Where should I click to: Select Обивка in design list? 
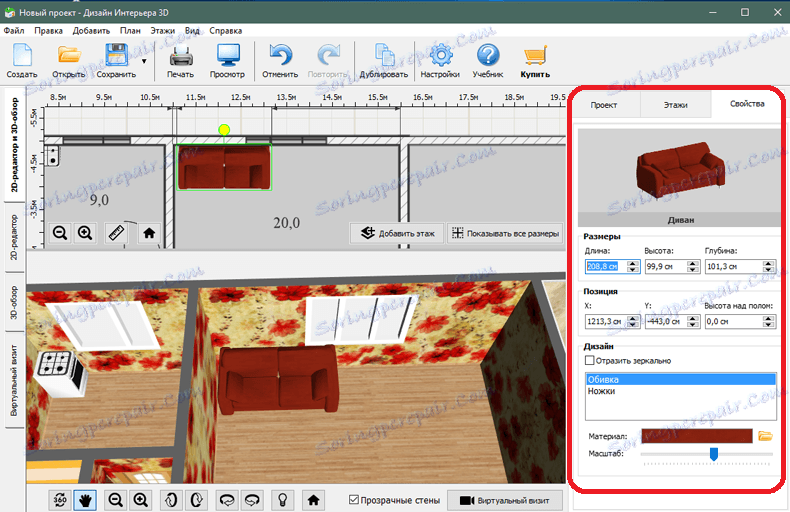681,379
